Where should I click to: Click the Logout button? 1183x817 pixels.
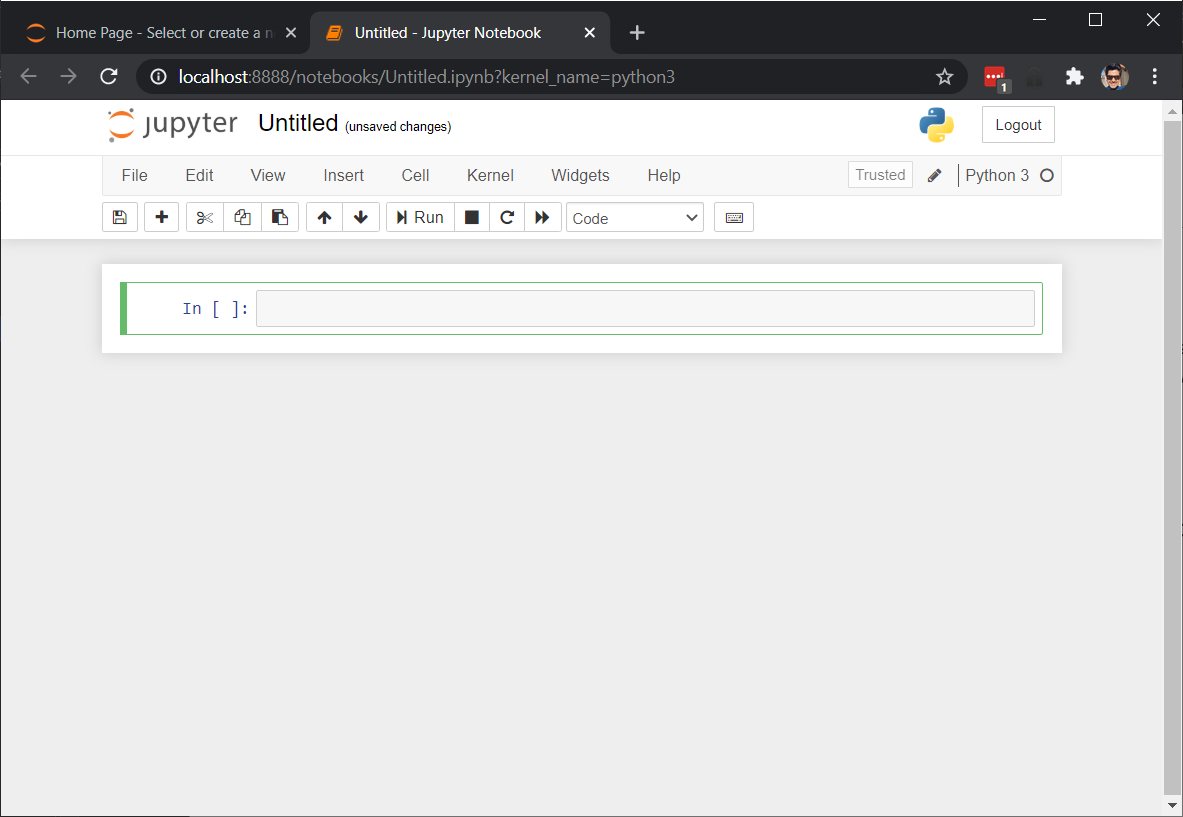coord(1018,125)
